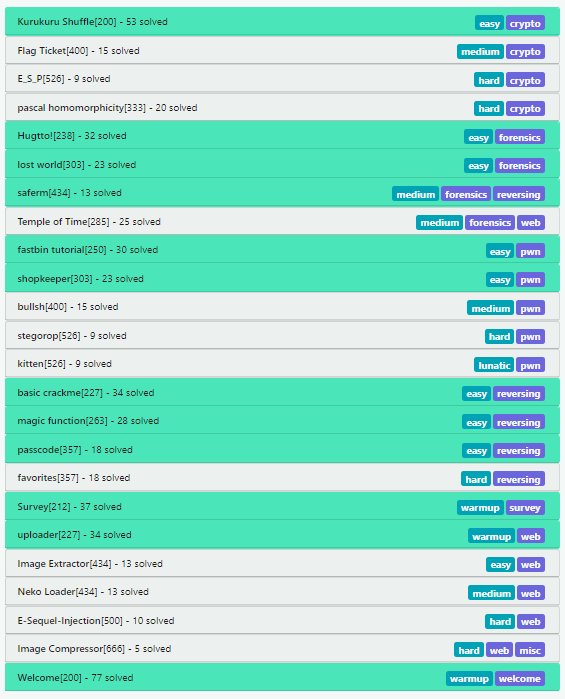
Task: Click the hard tag on favorites
Action: (476, 480)
